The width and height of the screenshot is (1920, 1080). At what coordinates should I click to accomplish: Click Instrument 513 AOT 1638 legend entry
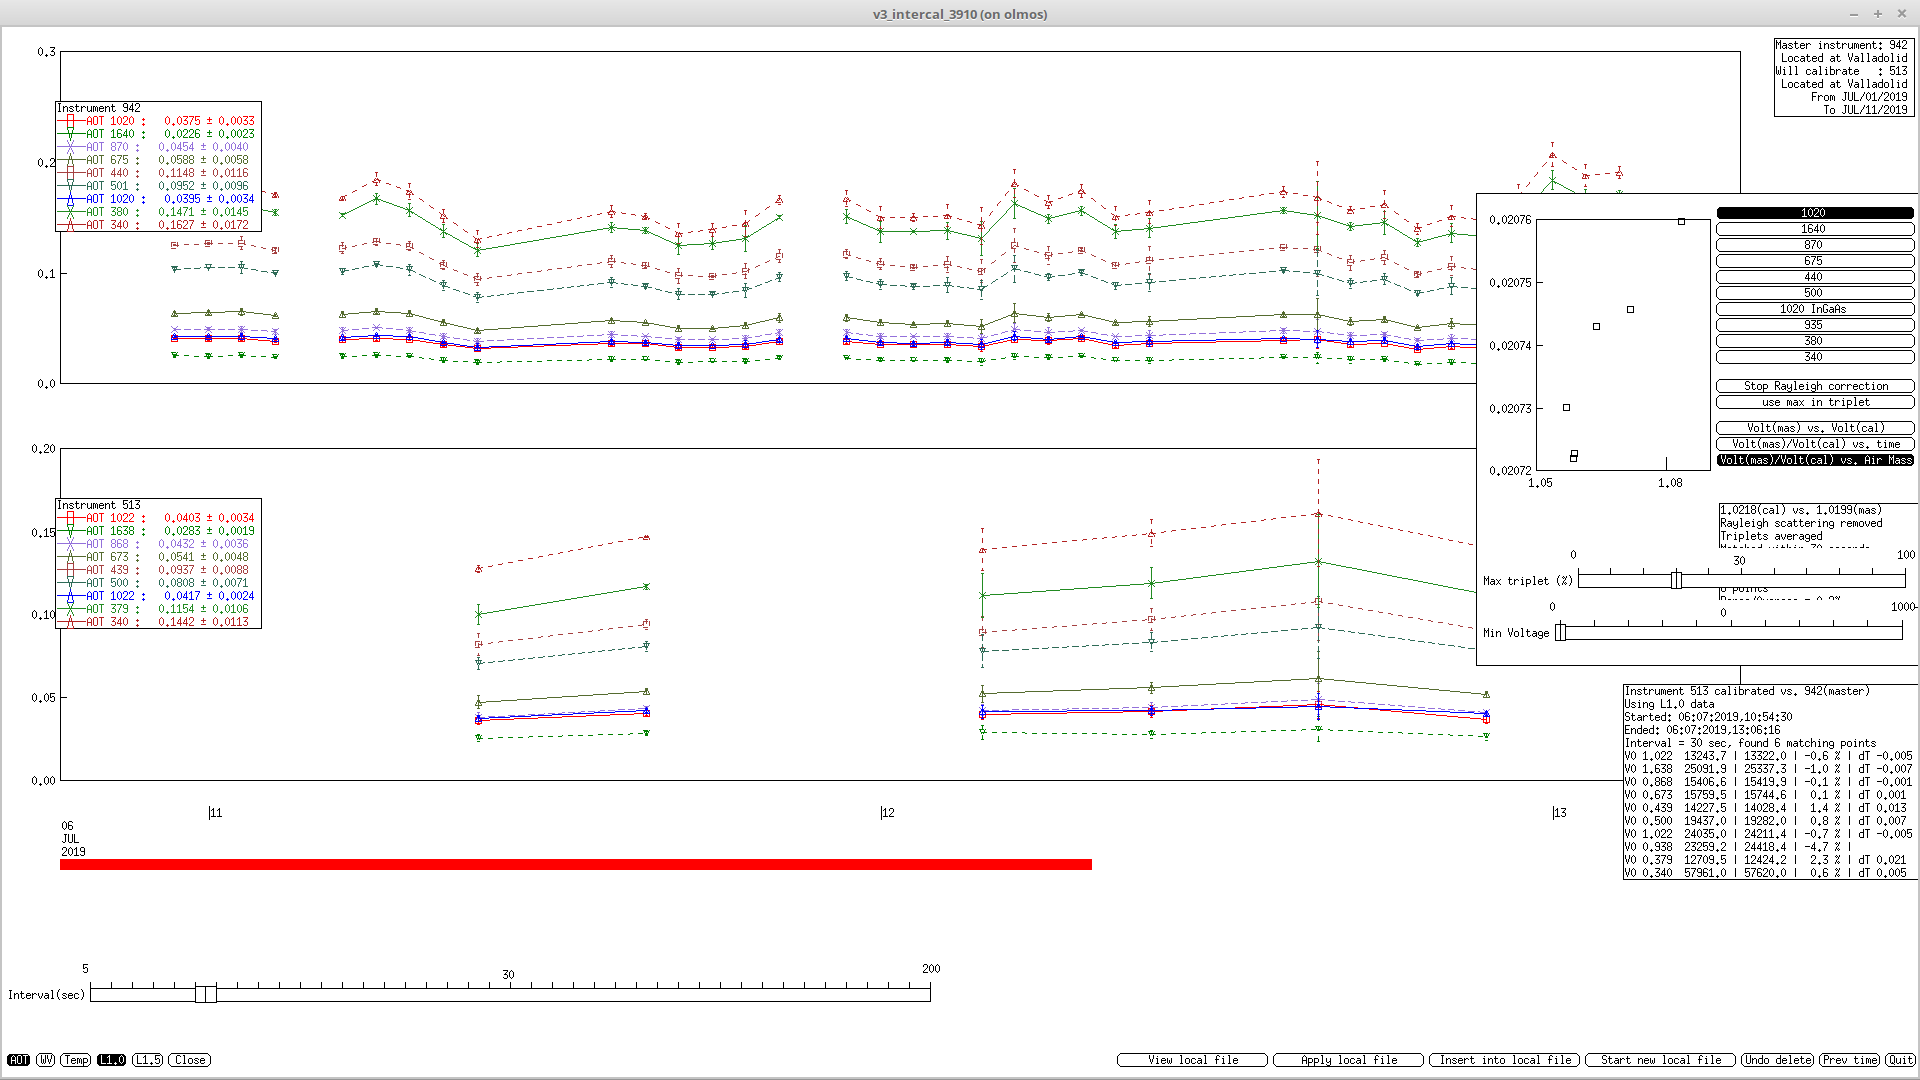(x=157, y=531)
